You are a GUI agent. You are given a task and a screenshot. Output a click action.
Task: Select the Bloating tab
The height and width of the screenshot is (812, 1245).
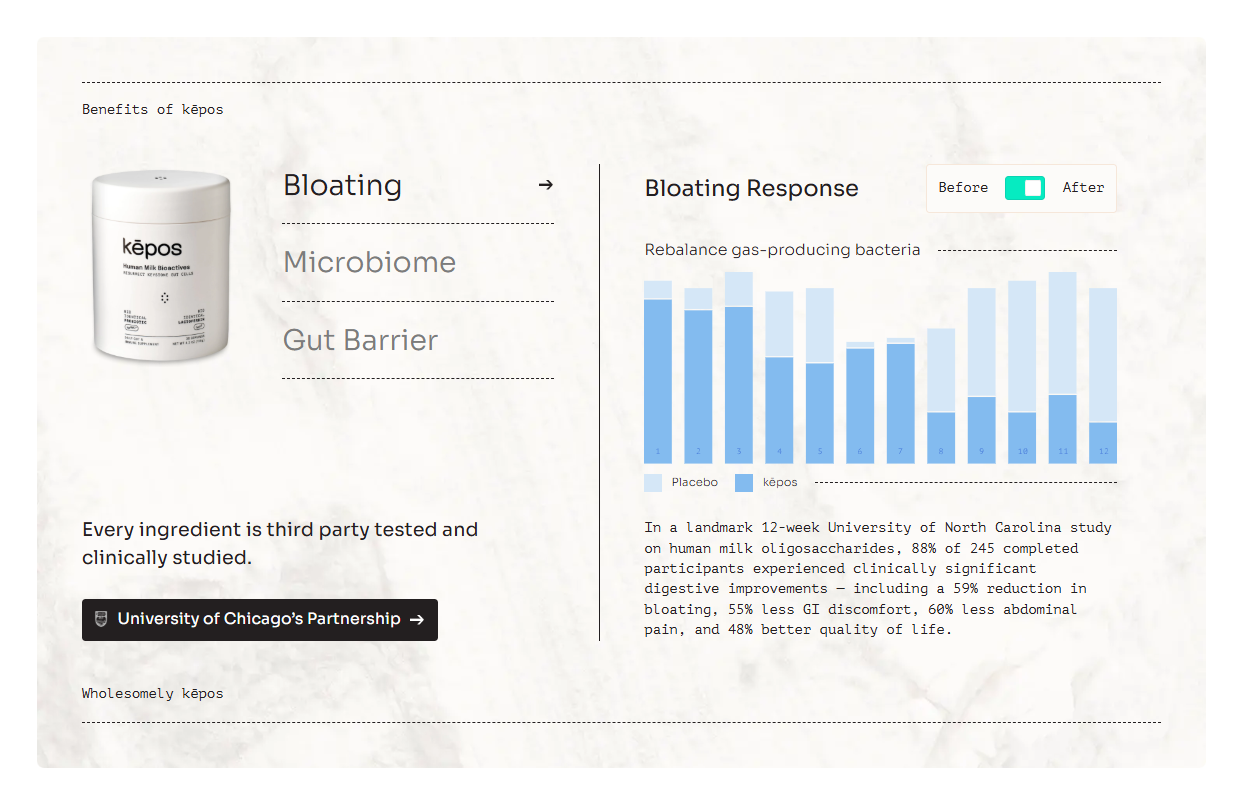[x=342, y=185]
